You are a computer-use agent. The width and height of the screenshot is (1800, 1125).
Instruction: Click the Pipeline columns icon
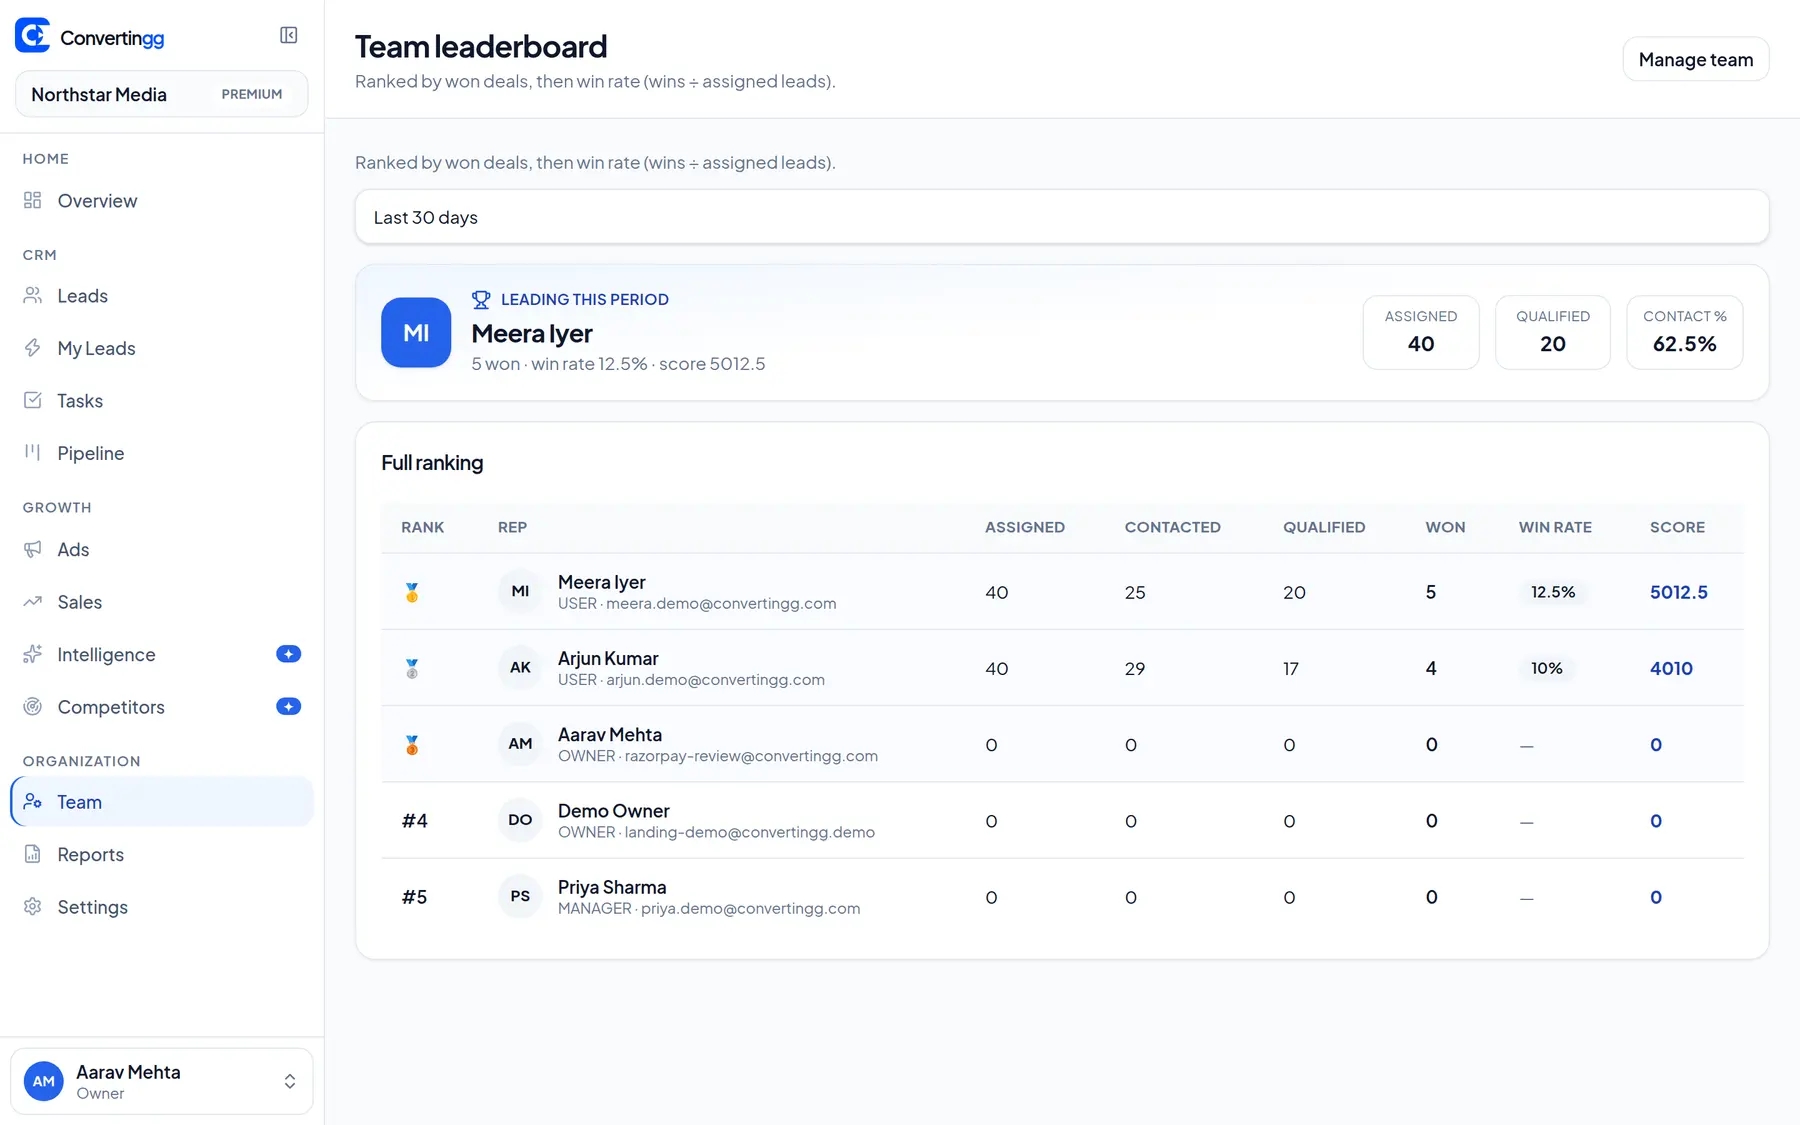click(33, 452)
